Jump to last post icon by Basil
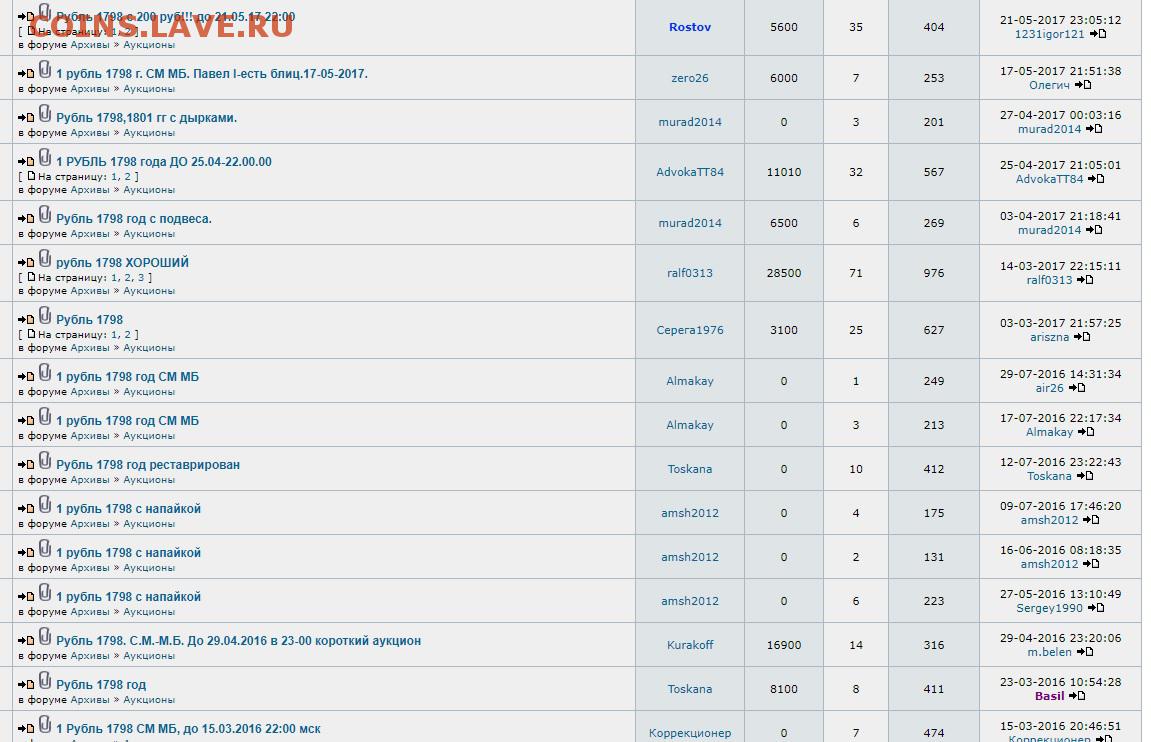 [1077, 696]
